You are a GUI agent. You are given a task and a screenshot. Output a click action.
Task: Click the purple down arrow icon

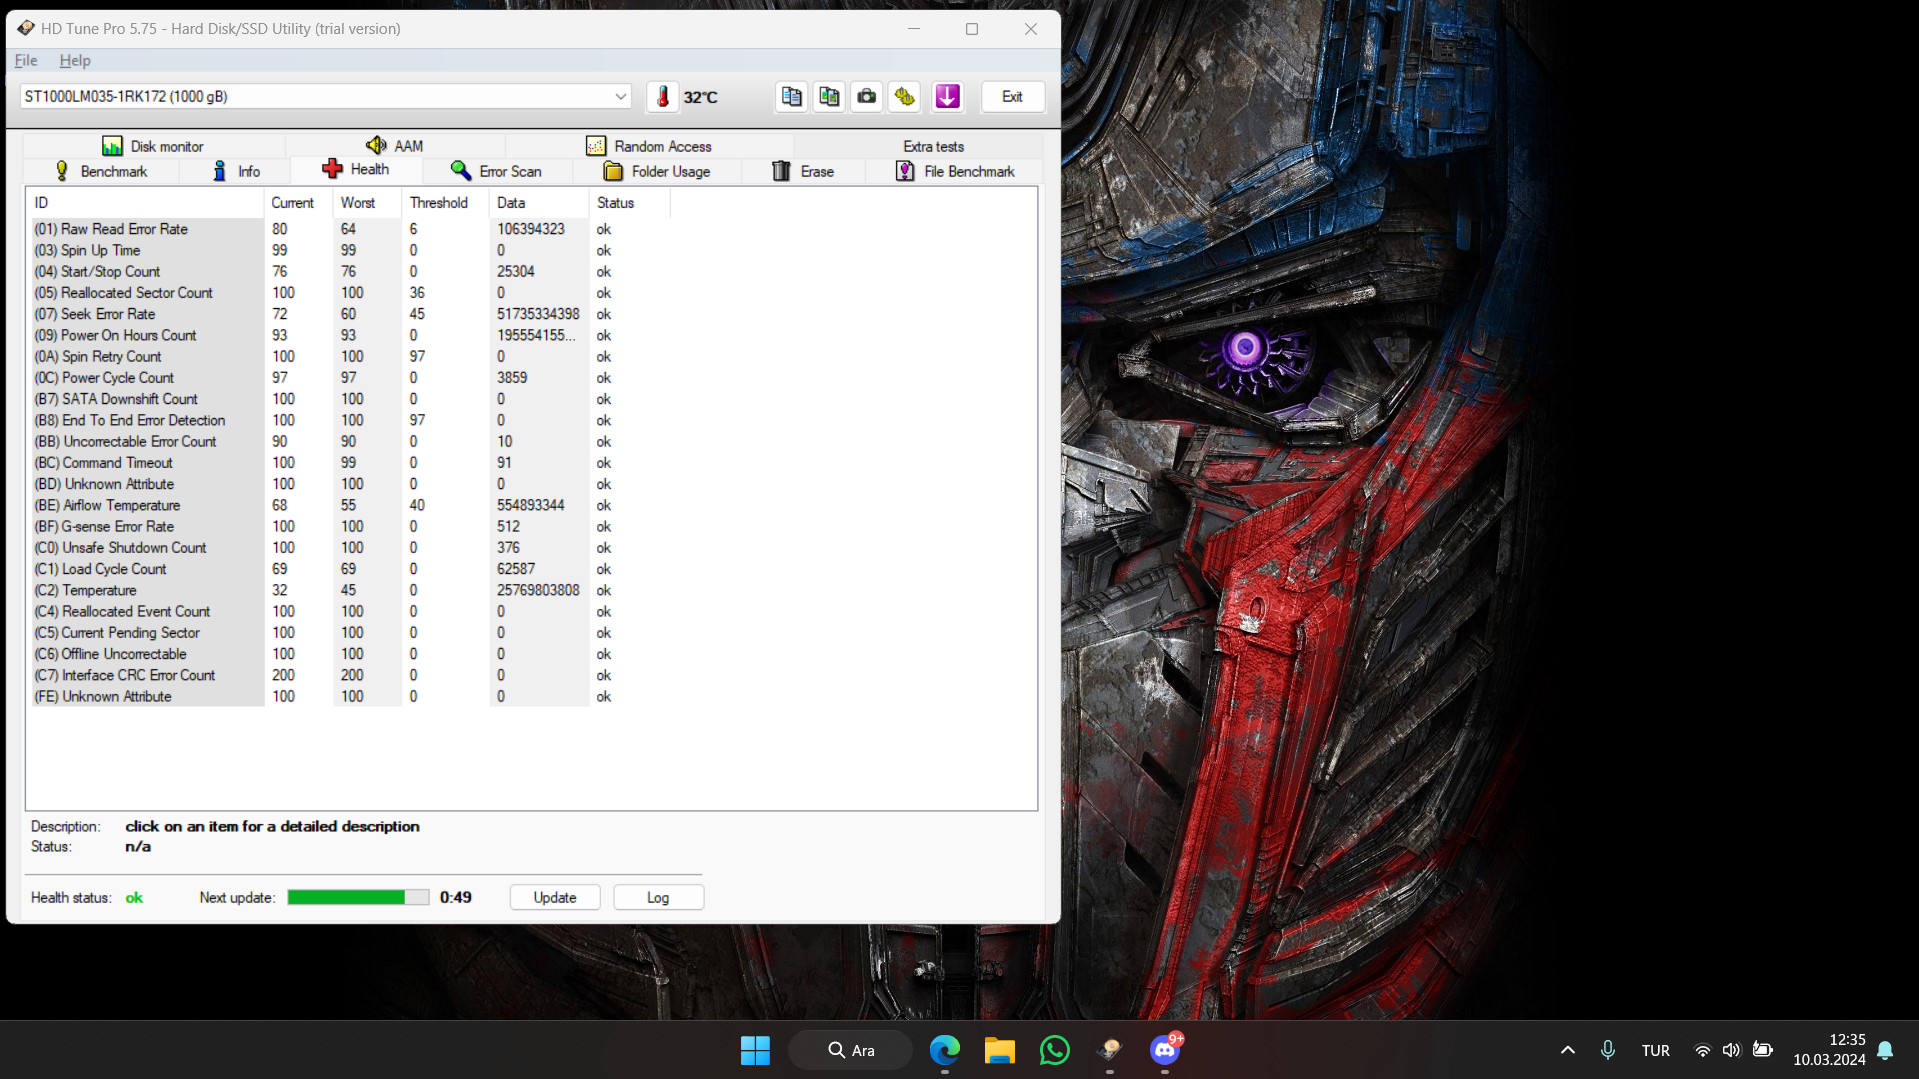[x=947, y=97]
